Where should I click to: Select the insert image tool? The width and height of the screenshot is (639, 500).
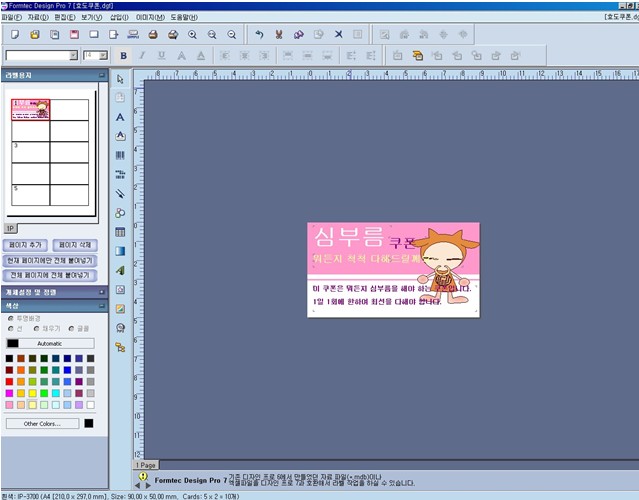point(120,308)
